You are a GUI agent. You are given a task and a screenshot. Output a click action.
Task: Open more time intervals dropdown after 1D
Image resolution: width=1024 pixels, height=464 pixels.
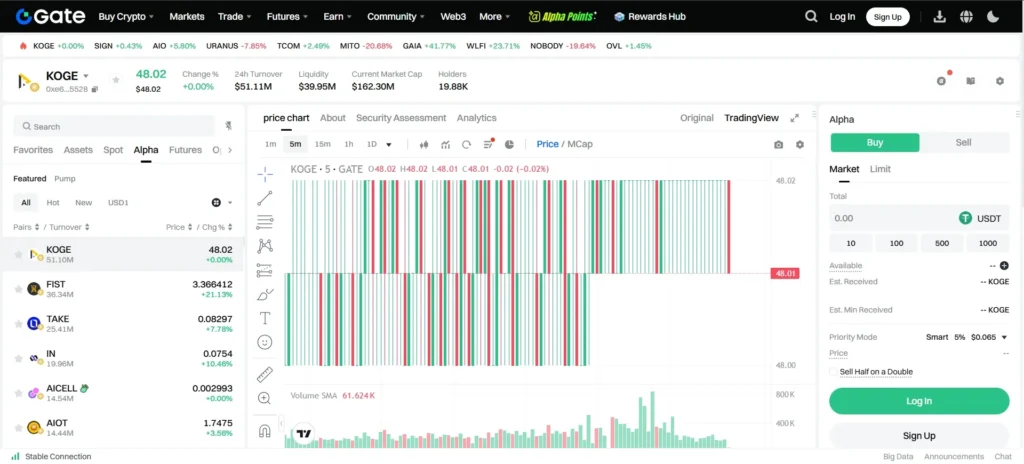point(389,144)
